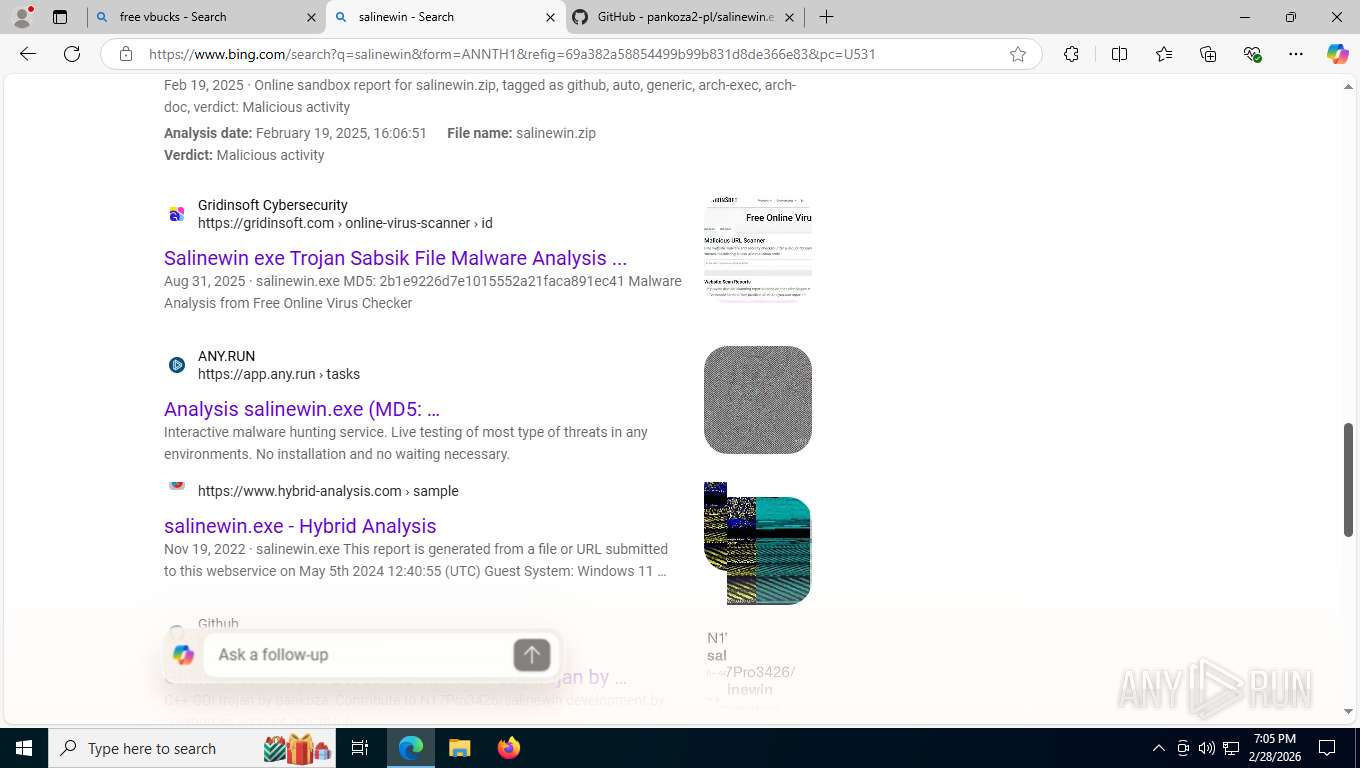The width and height of the screenshot is (1360, 768).
Task: Open the ANY.RUN noise thumbnail
Action: coord(758,400)
